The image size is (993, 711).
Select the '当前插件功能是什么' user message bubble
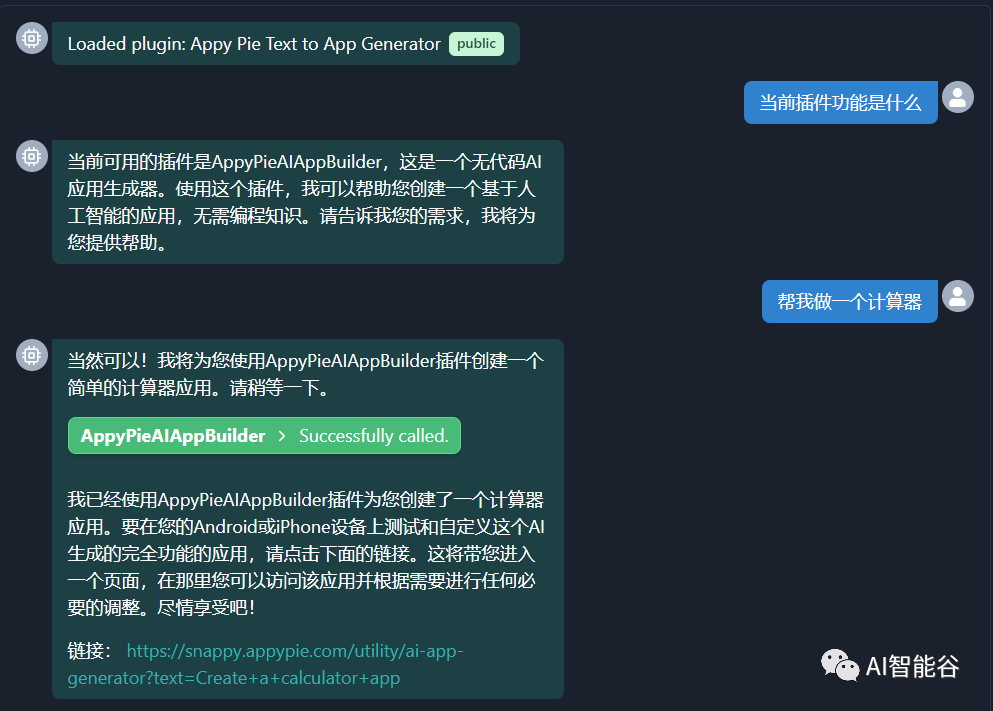coord(840,102)
